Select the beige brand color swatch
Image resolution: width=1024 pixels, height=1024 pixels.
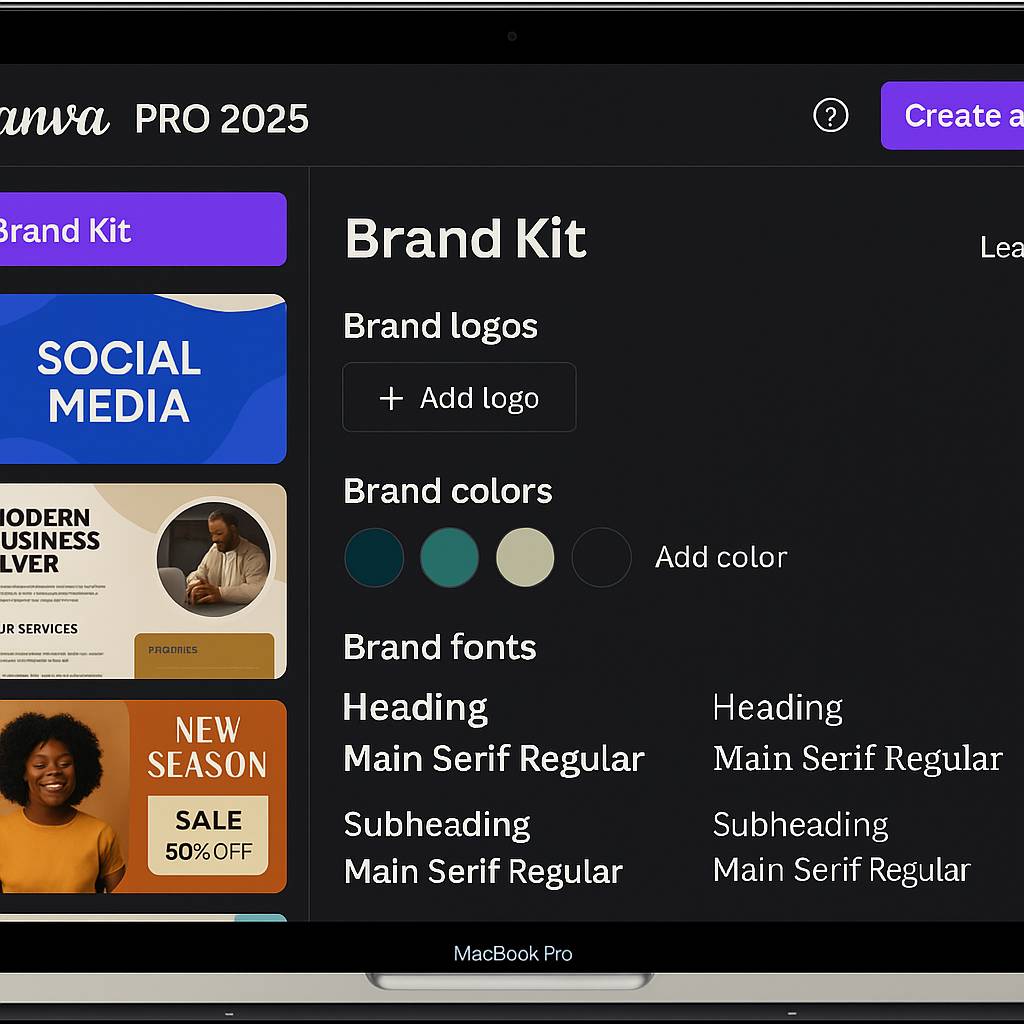(x=525, y=557)
